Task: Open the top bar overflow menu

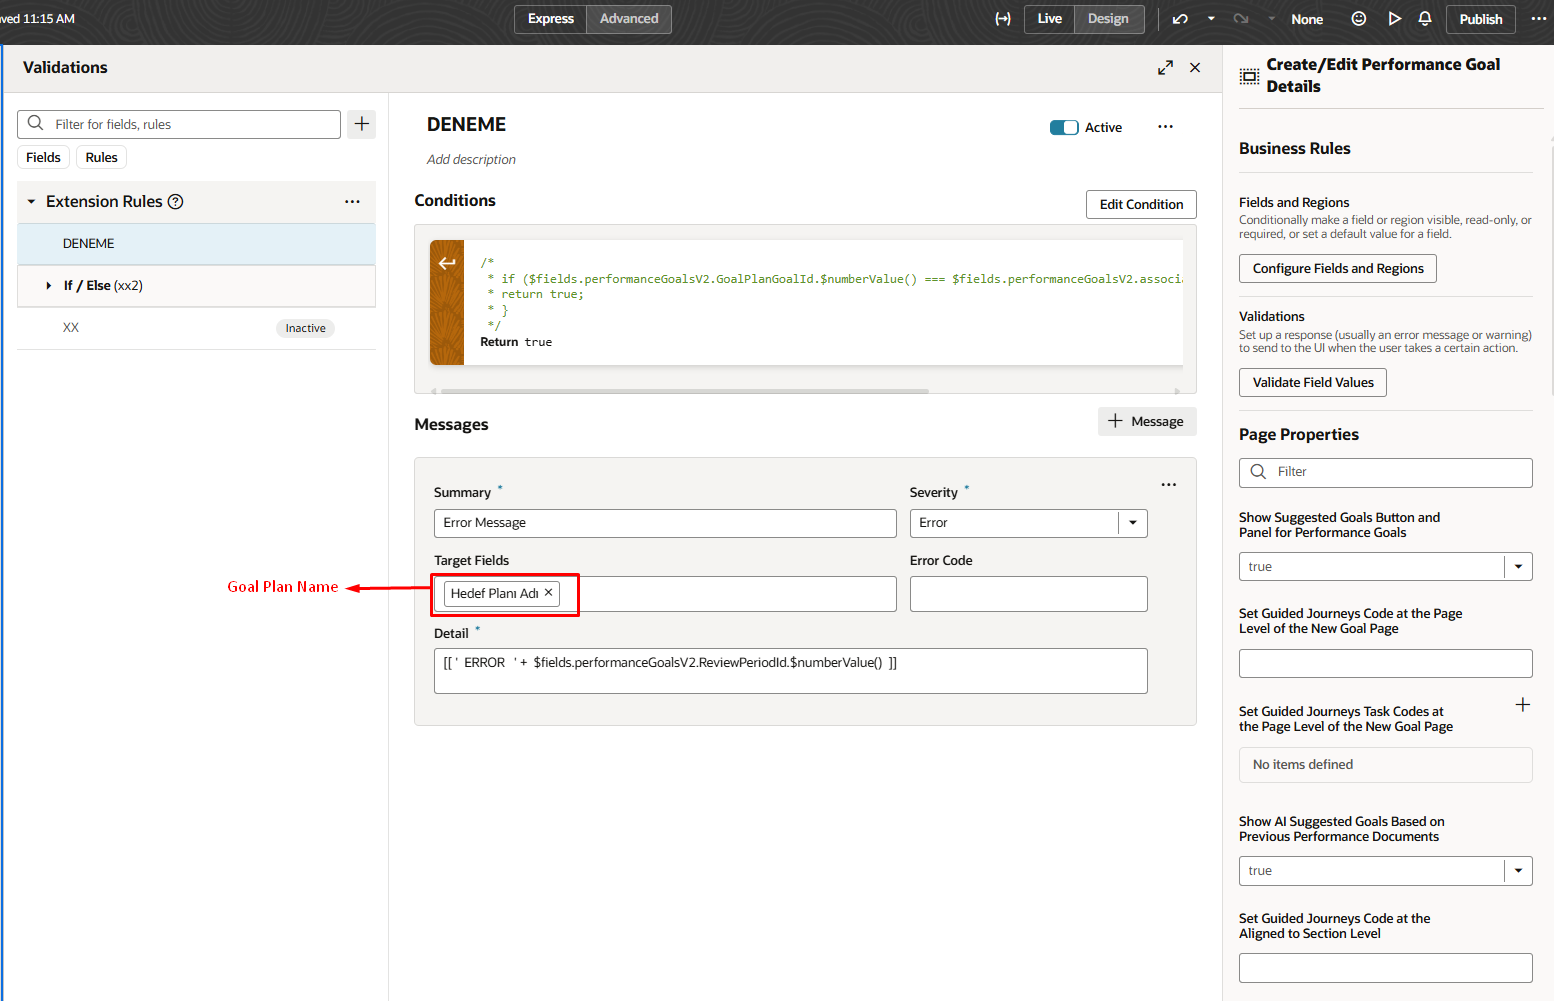Action: pyautogui.click(x=1538, y=19)
